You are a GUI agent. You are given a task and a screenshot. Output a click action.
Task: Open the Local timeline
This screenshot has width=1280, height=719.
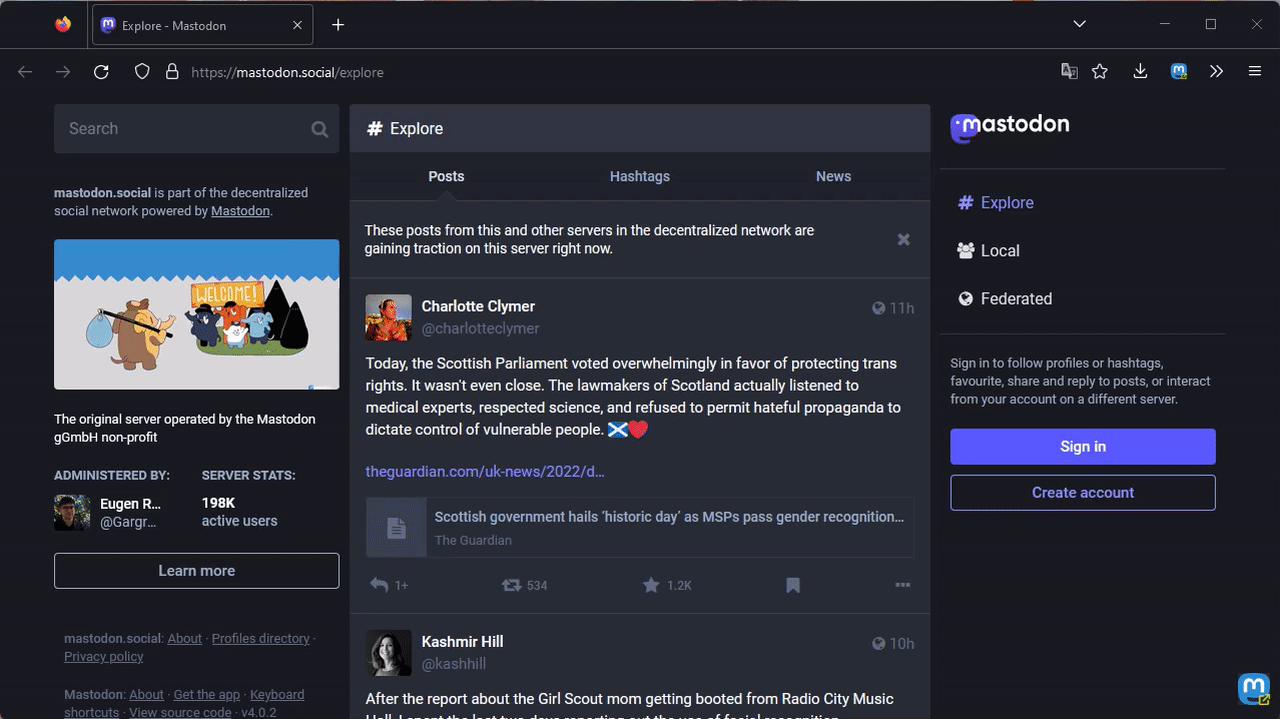point(988,251)
